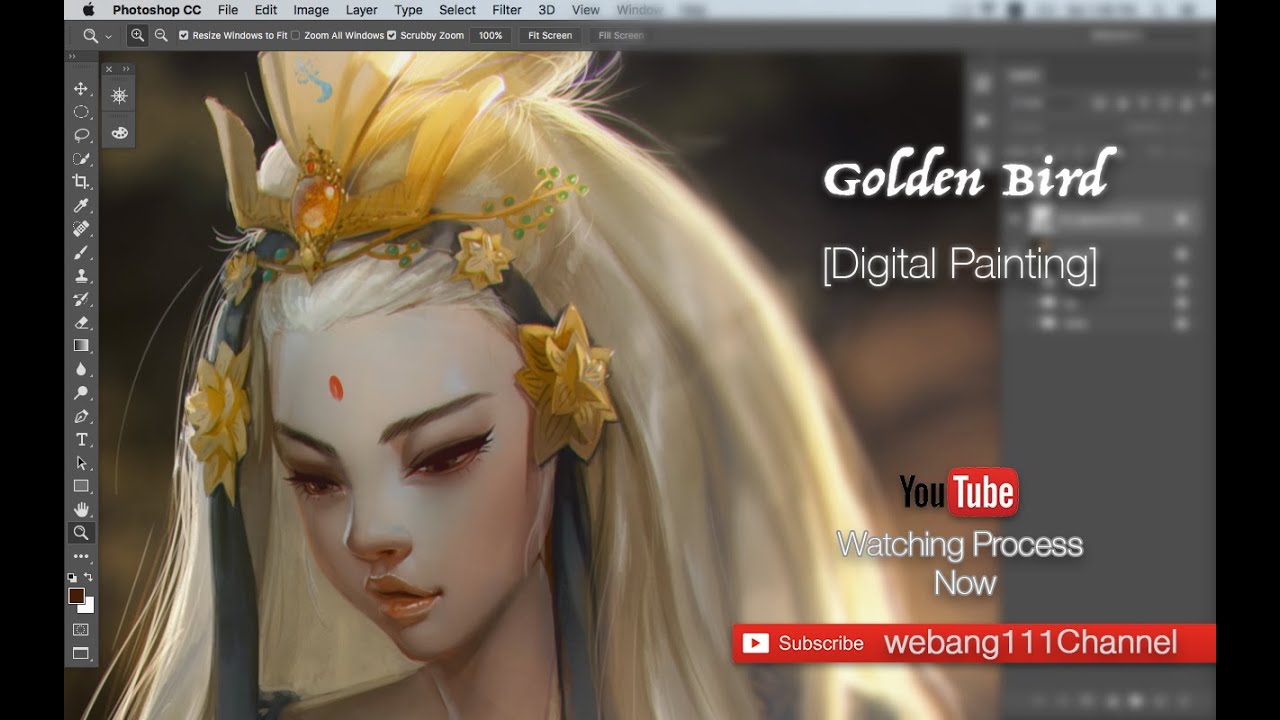Select the Hand tool
This screenshot has height=720, width=1280.
(x=81, y=509)
